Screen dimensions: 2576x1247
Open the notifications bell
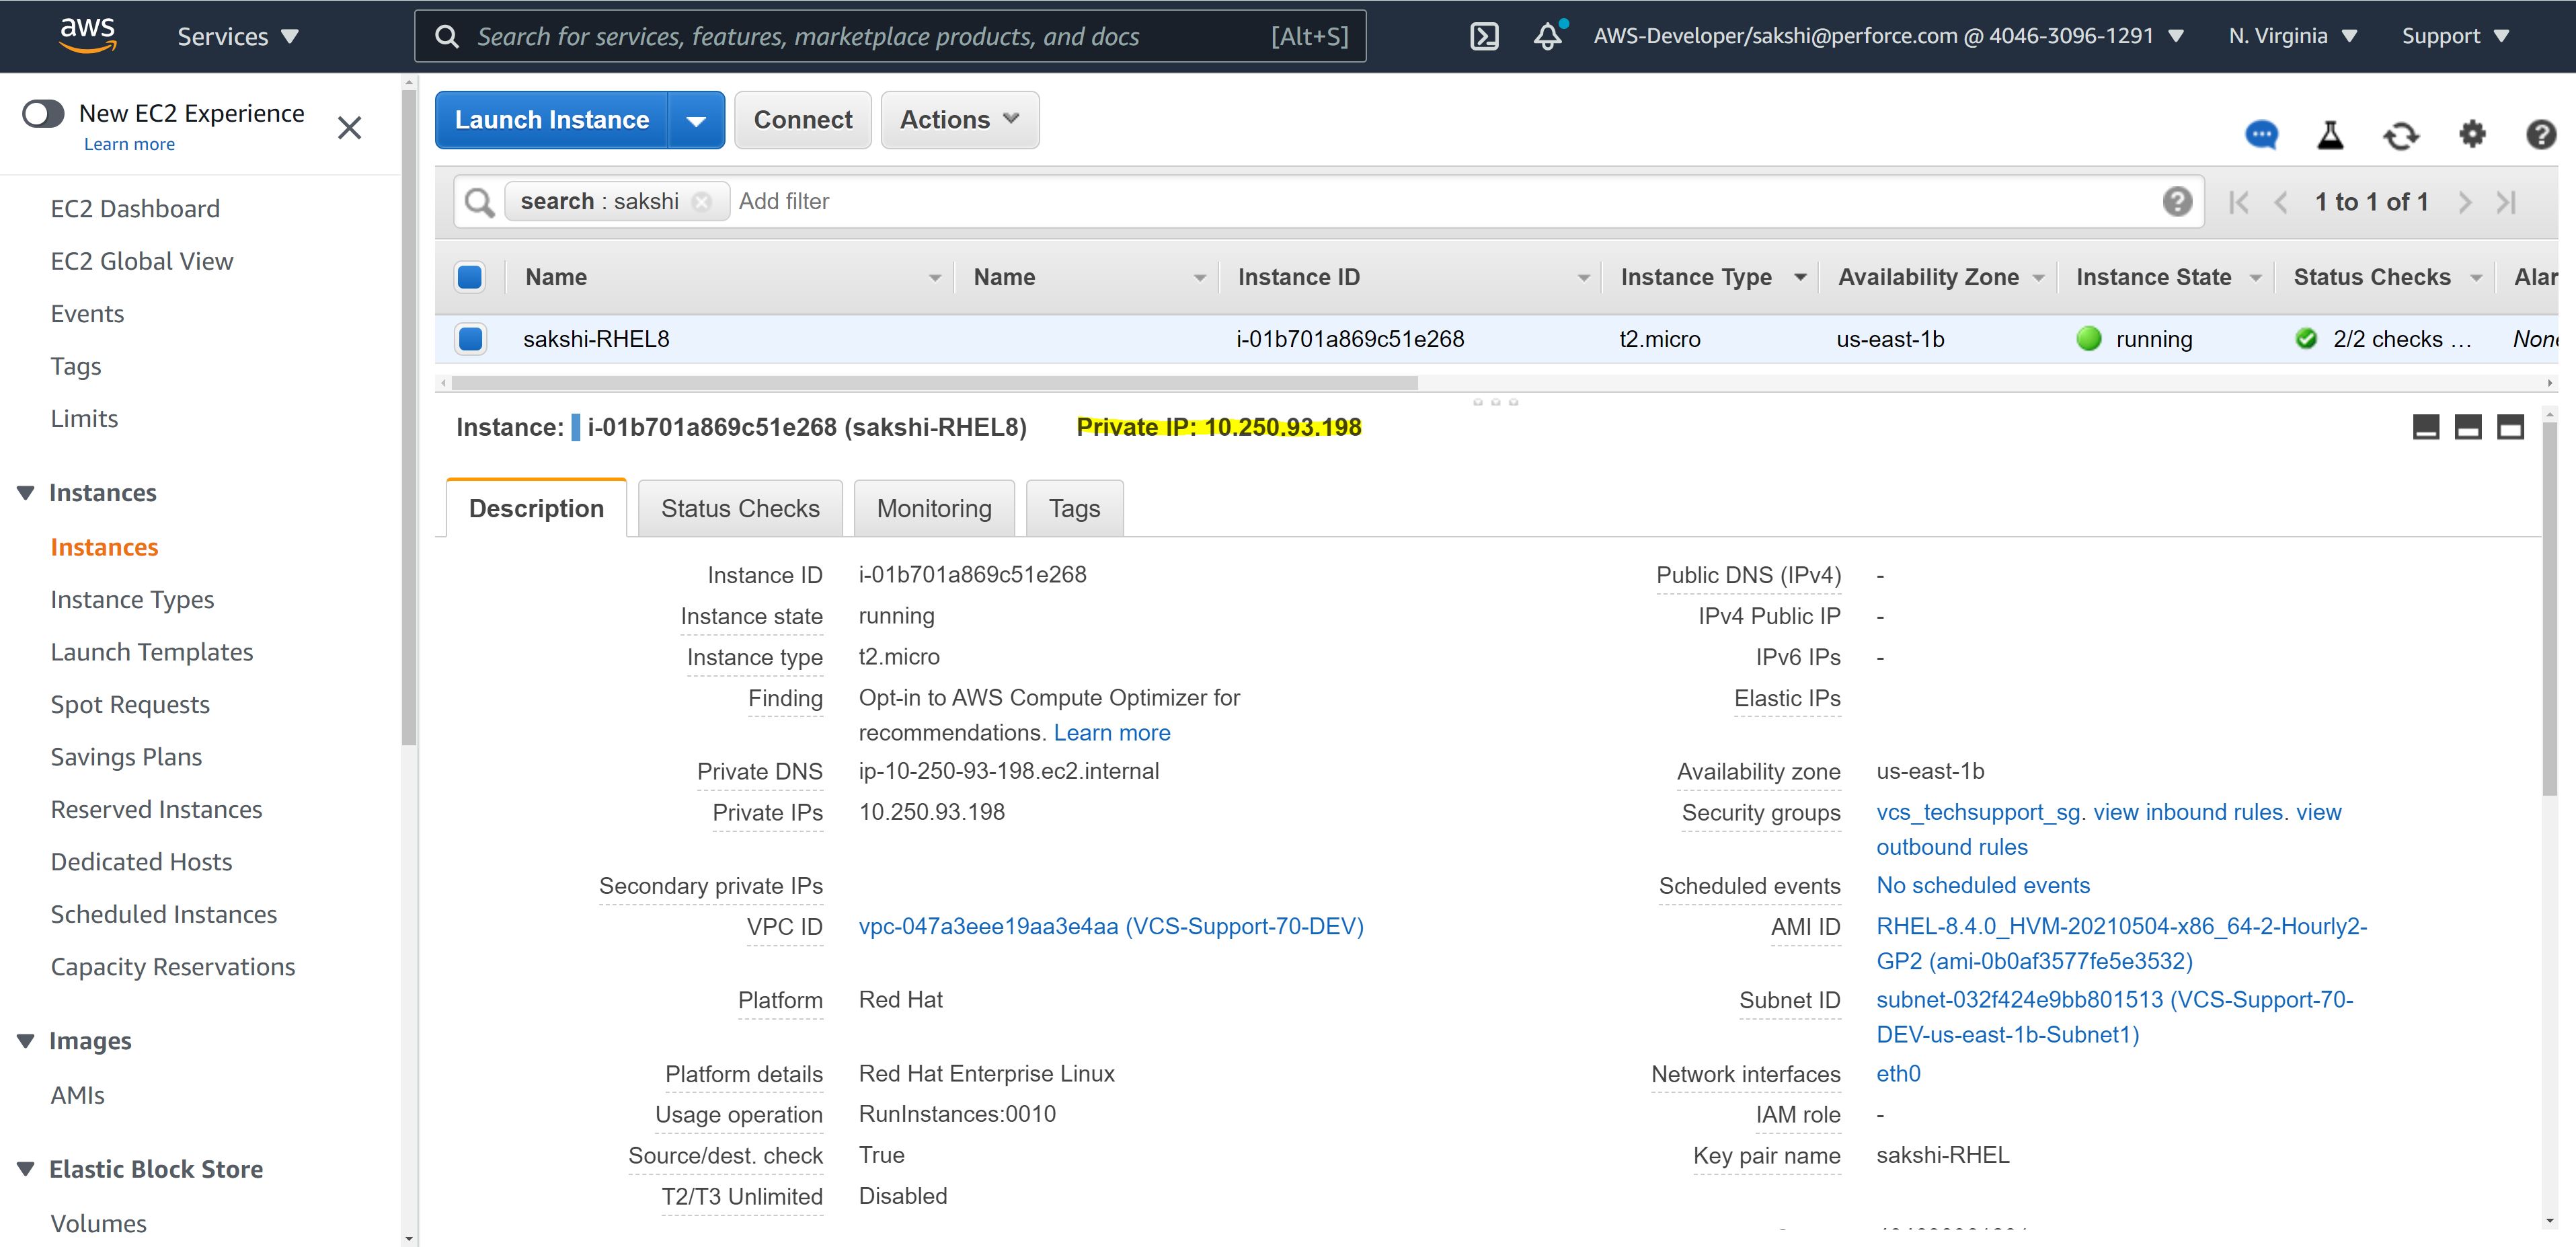[1547, 37]
